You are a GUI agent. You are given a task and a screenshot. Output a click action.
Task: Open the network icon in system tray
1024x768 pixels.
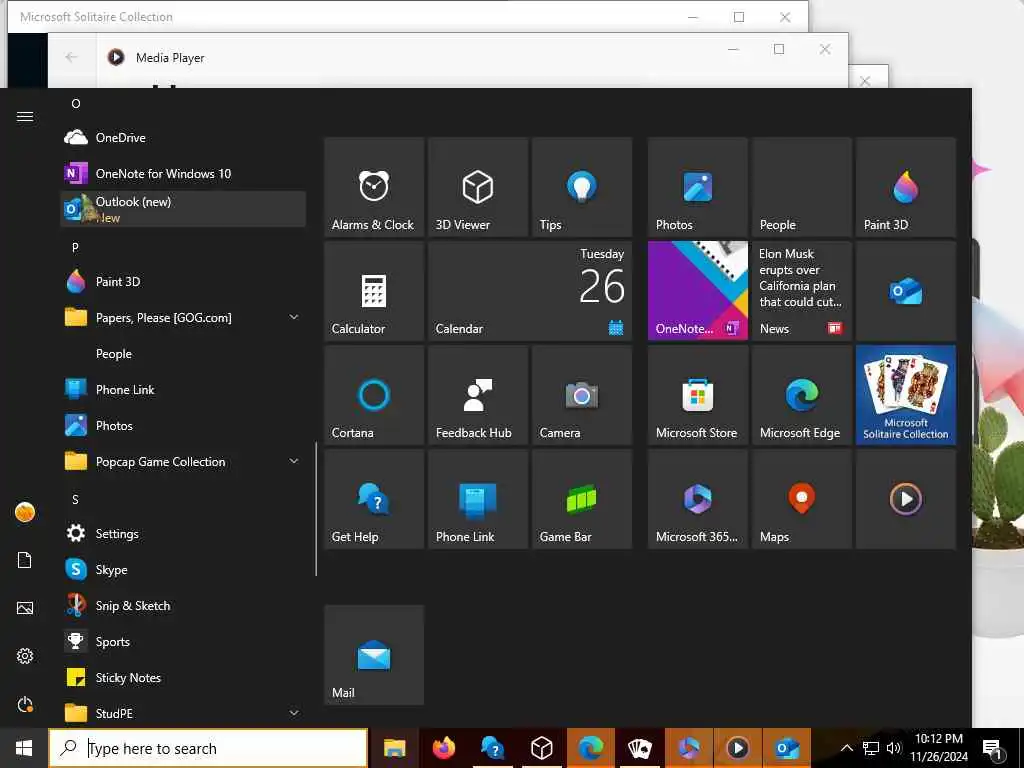coord(871,748)
